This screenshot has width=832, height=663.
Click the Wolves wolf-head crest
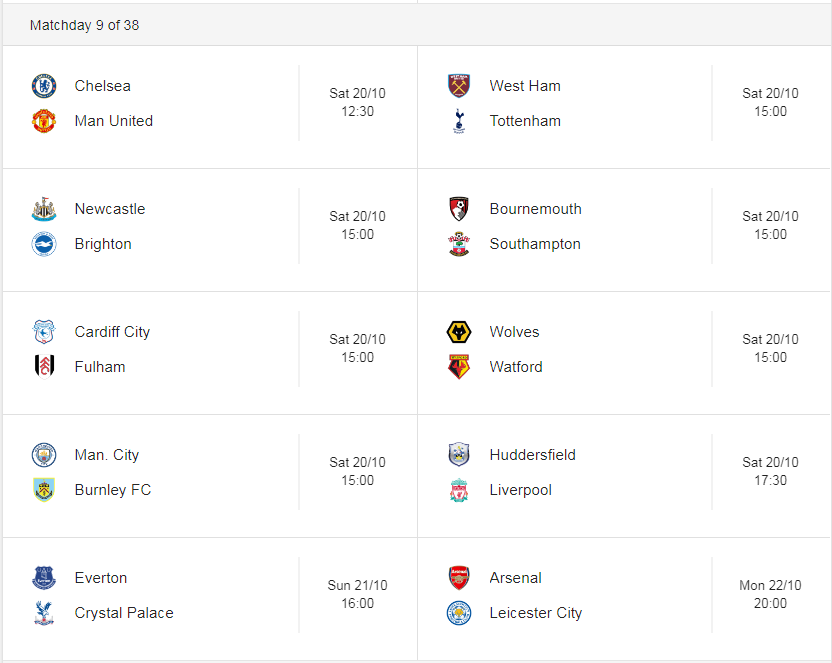pos(459,332)
